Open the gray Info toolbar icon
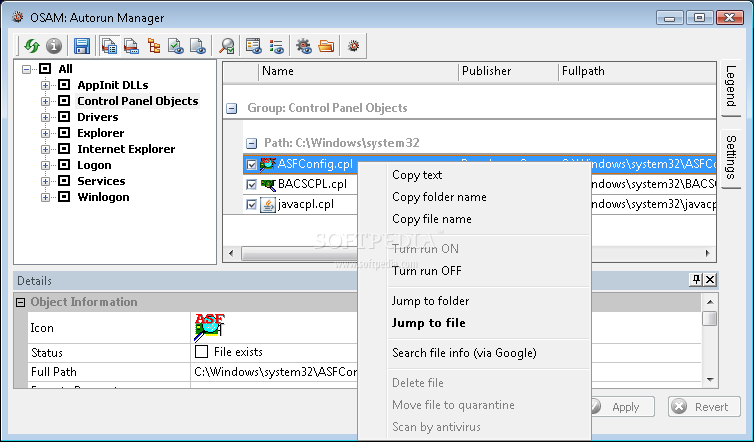 click(54, 46)
